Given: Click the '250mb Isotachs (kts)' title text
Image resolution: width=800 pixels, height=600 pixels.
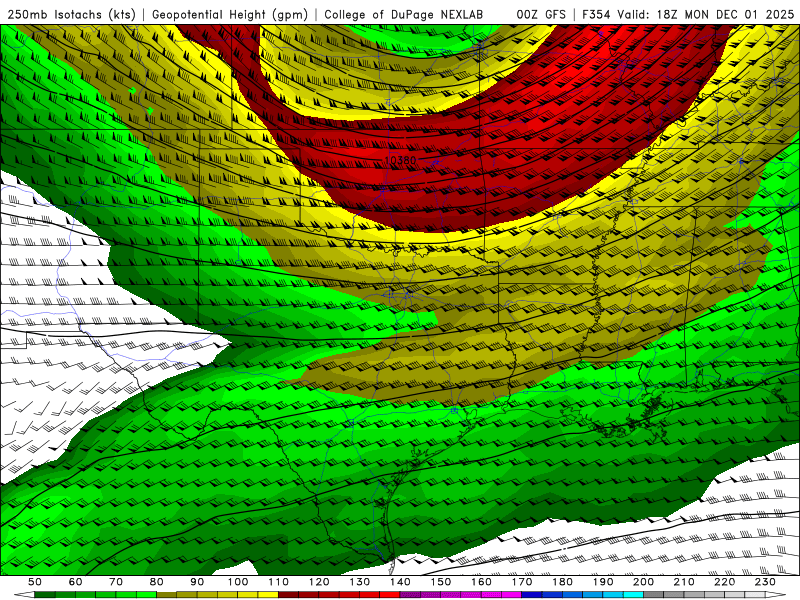Looking at the screenshot, I should point(71,14).
